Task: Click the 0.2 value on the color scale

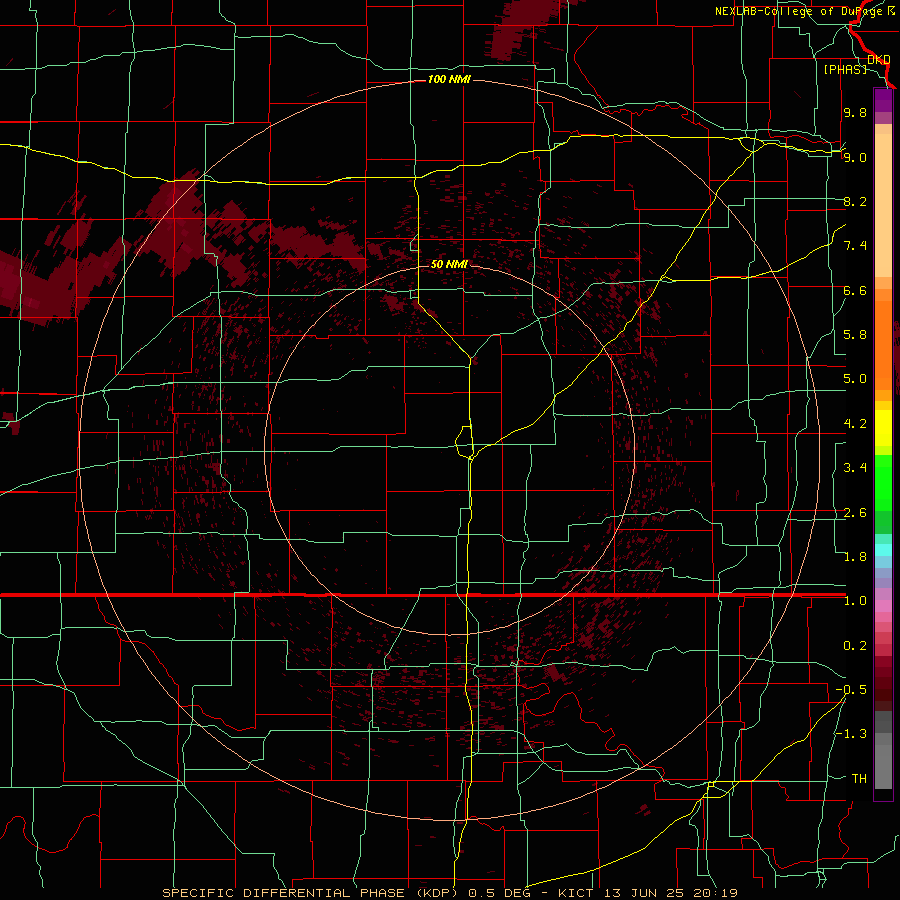Action: (x=855, y=646)
